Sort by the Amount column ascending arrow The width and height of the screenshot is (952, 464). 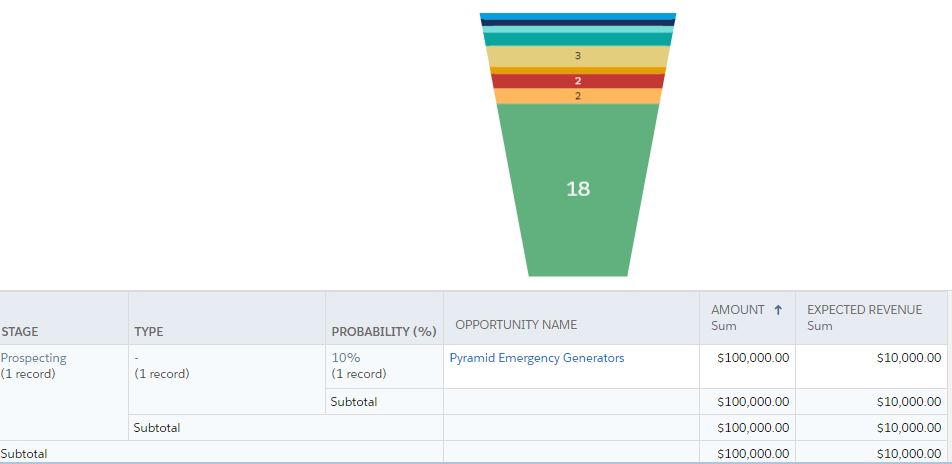(x=778, y=310)
